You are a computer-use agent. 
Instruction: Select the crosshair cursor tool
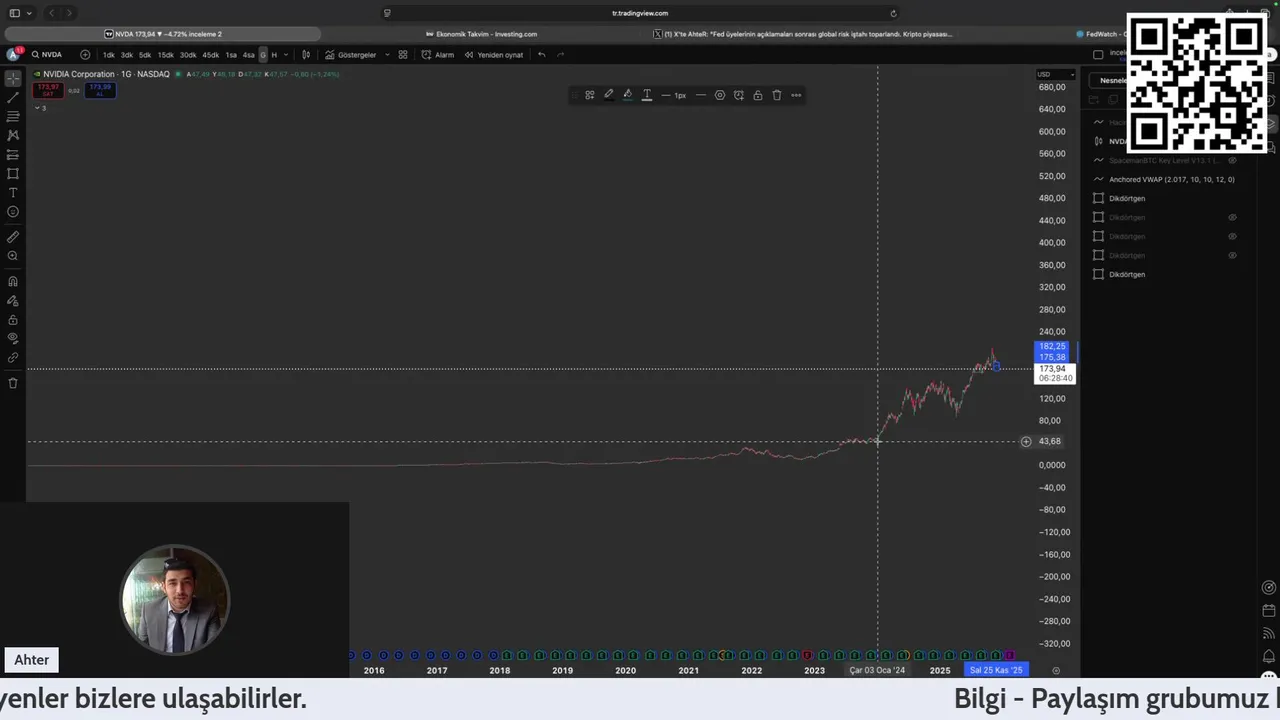click(13, 78)
